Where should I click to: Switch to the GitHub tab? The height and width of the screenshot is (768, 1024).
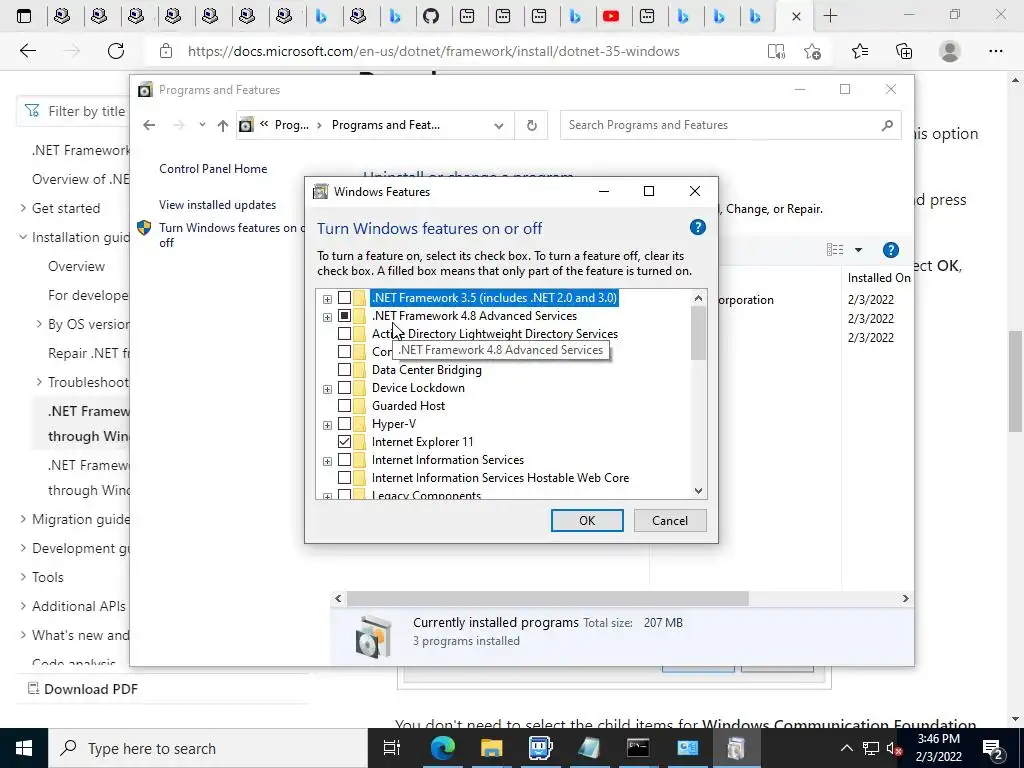coord(431,16)
